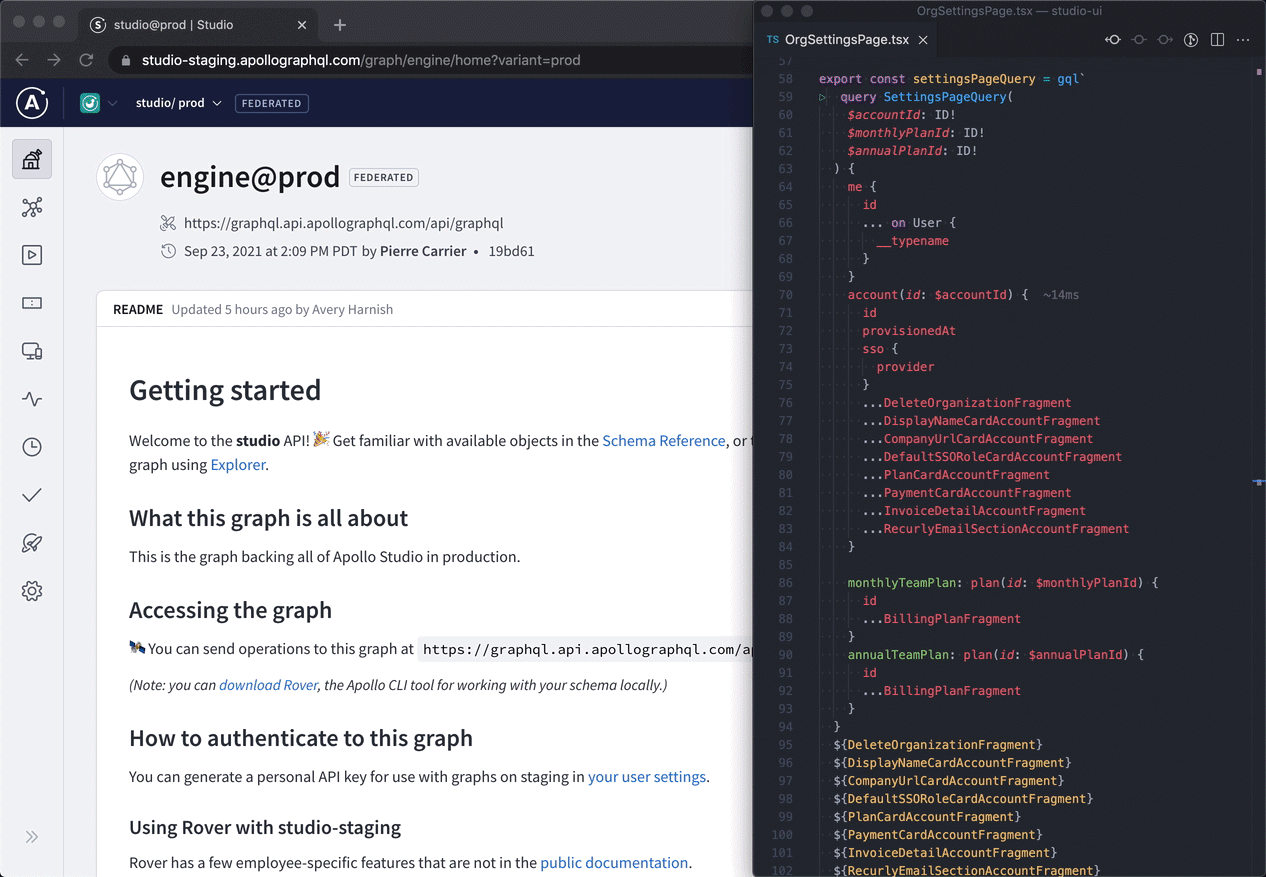1266x877 pixels.
Task: Click line number 85 in the gutter
Action: tap(785, 565)
